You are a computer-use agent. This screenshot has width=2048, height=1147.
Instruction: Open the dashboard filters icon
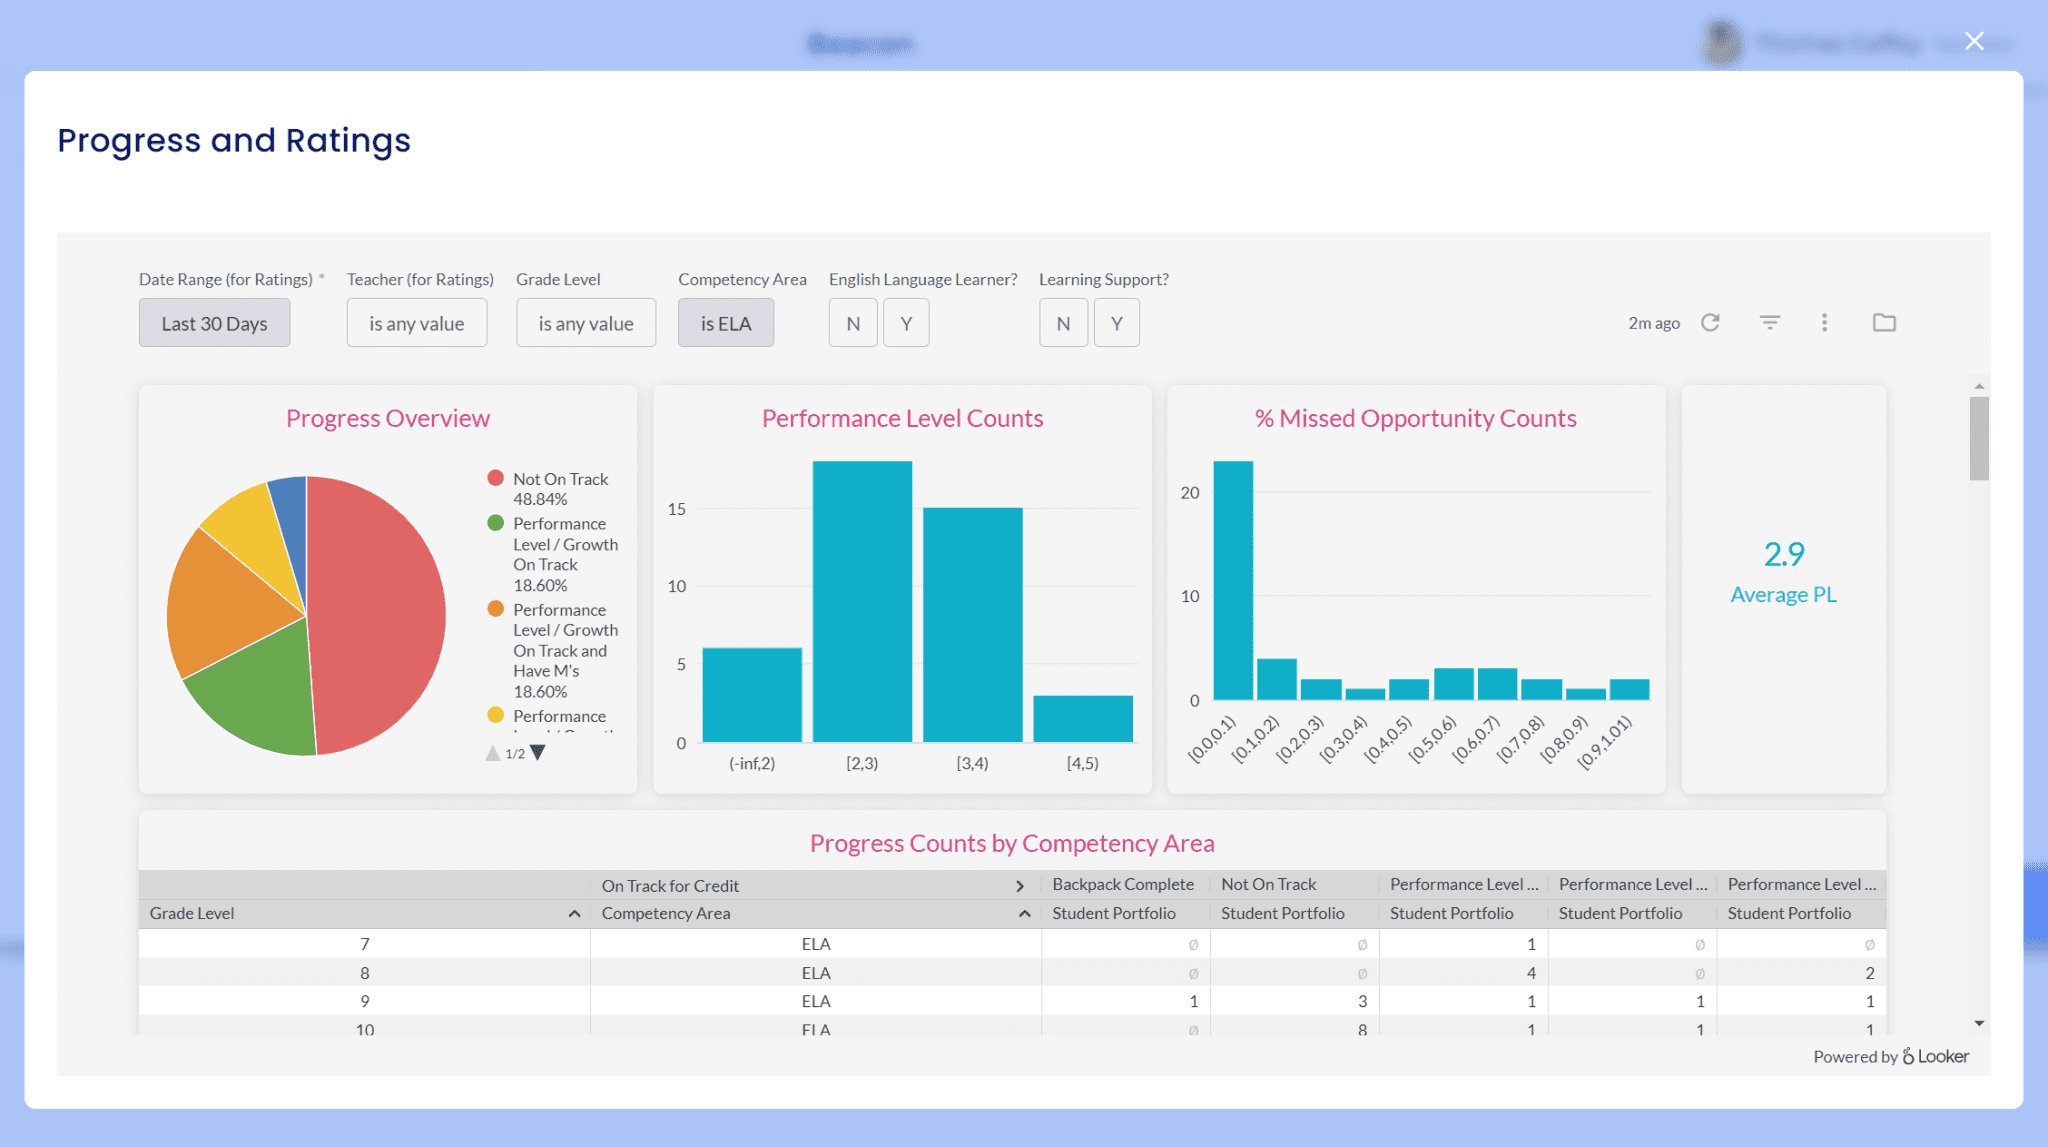(1769, 322)
